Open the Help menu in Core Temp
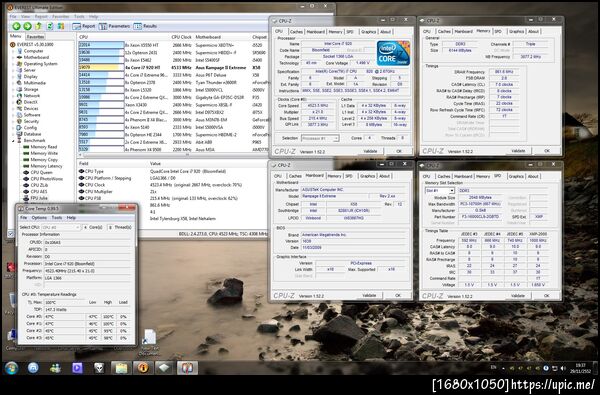600x395 pixels. (71, 218)
